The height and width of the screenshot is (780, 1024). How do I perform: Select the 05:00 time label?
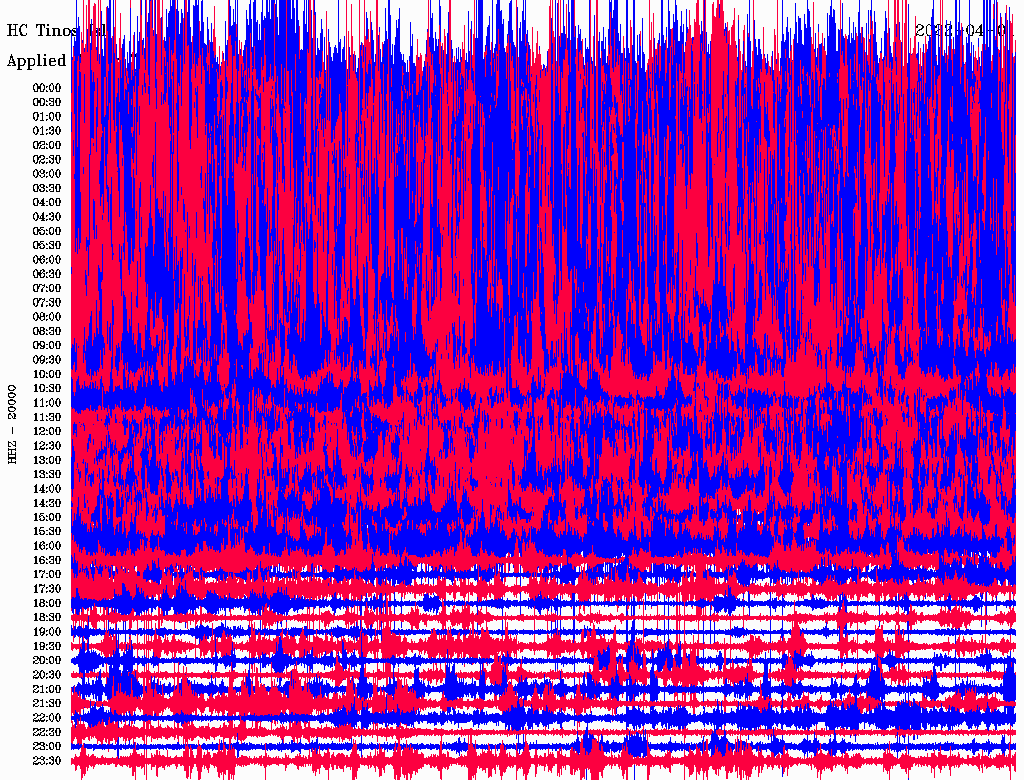[47, 231]
